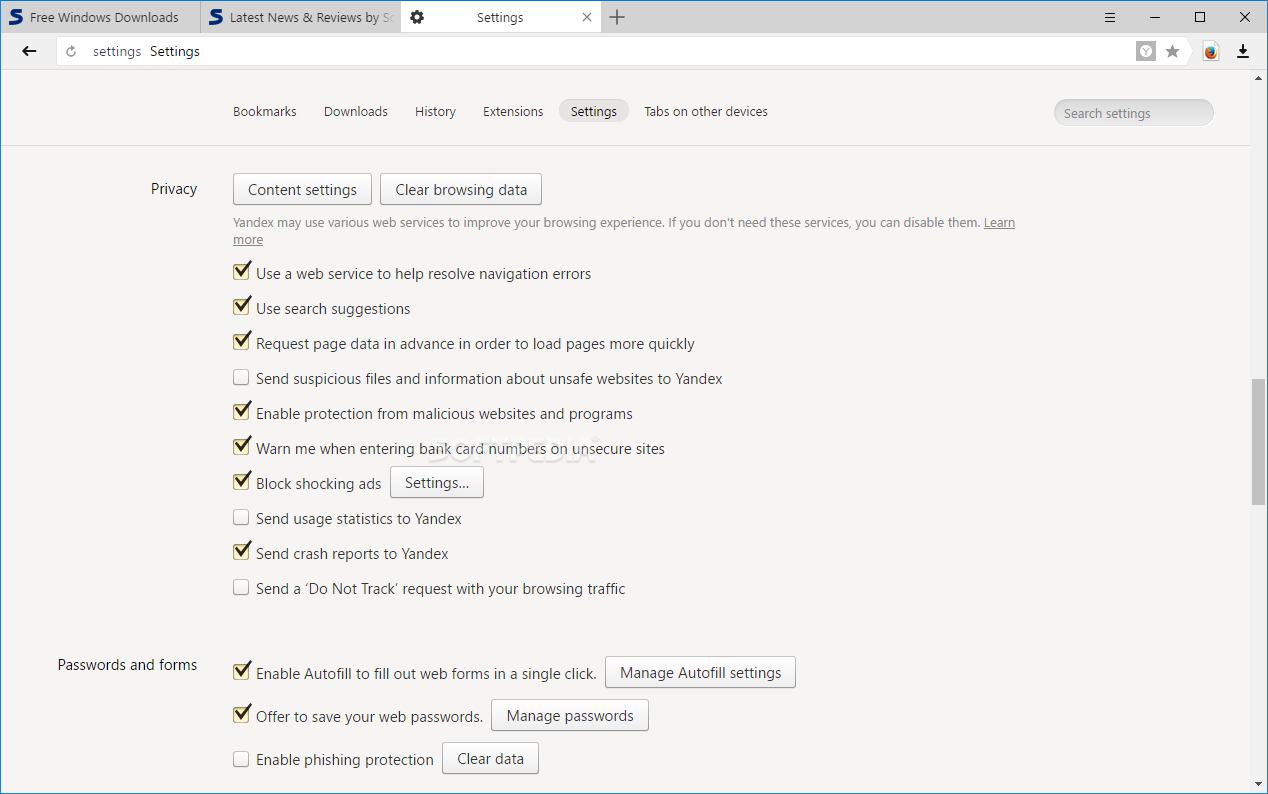Open the extension icon beside the address bar
This screenshot has height=794, width=1268.
pos(1211,52)
